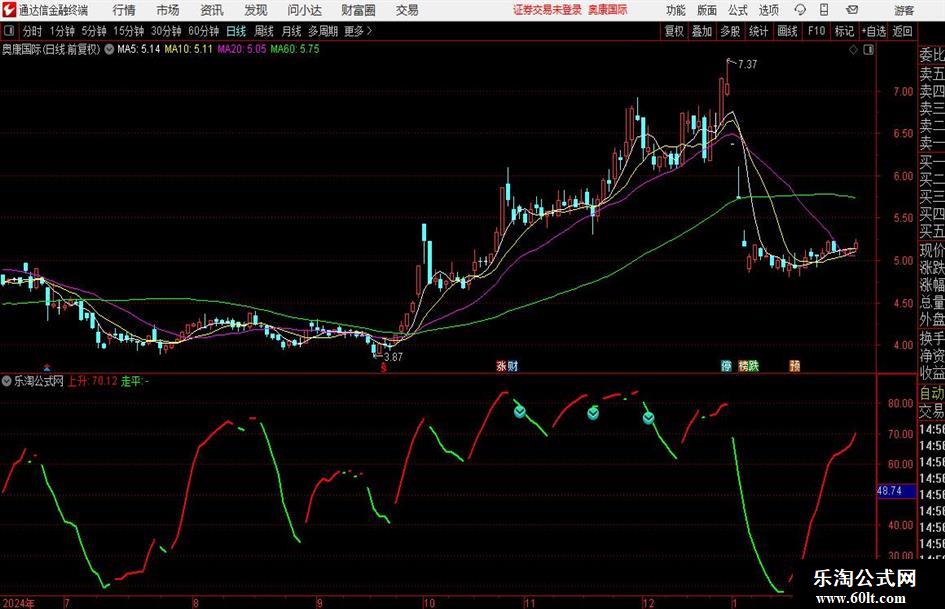Image resolution: width=945 pixels, height=609 pixels.
Task: Click the 通达信 red app logo
Action: (x=8, y=10)
